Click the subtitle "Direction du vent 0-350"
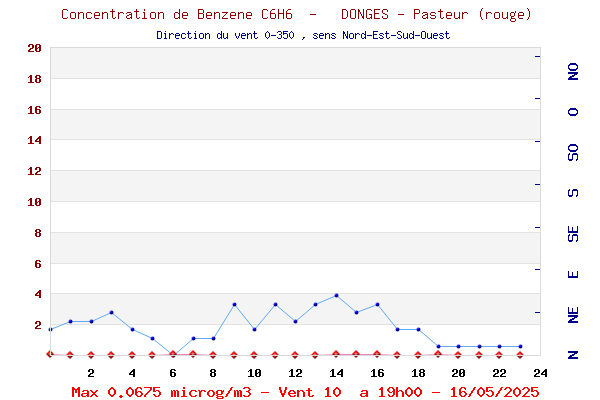 [x=225, y=35]
